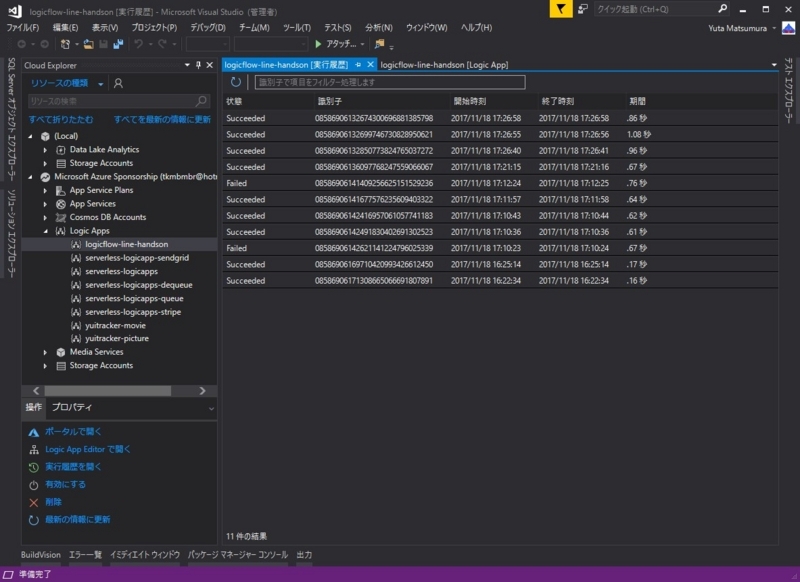800x582 pixels.
Task: Pin the Cloud Explorer panel
Action: [x=198, y=65]
